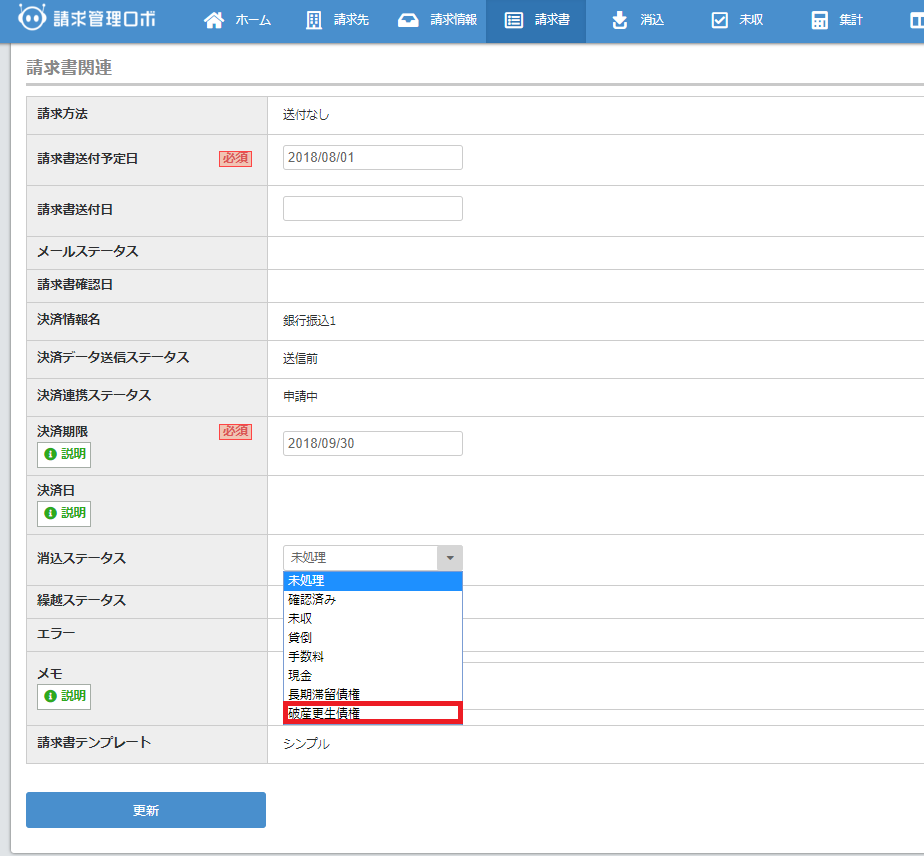Select the 手数料 dropdown option
The width and height of the screenshot is (924, 856).
tap(372, 656)
